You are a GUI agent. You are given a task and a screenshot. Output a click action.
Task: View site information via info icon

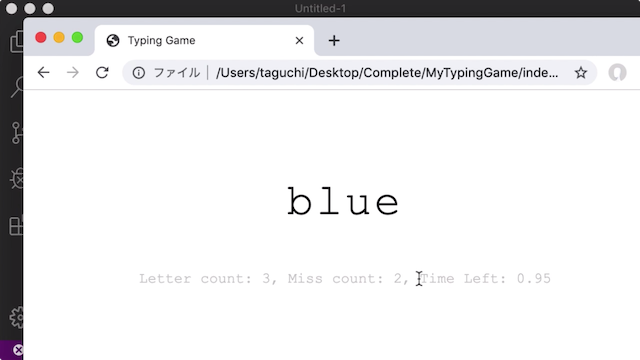pos(139,73)
